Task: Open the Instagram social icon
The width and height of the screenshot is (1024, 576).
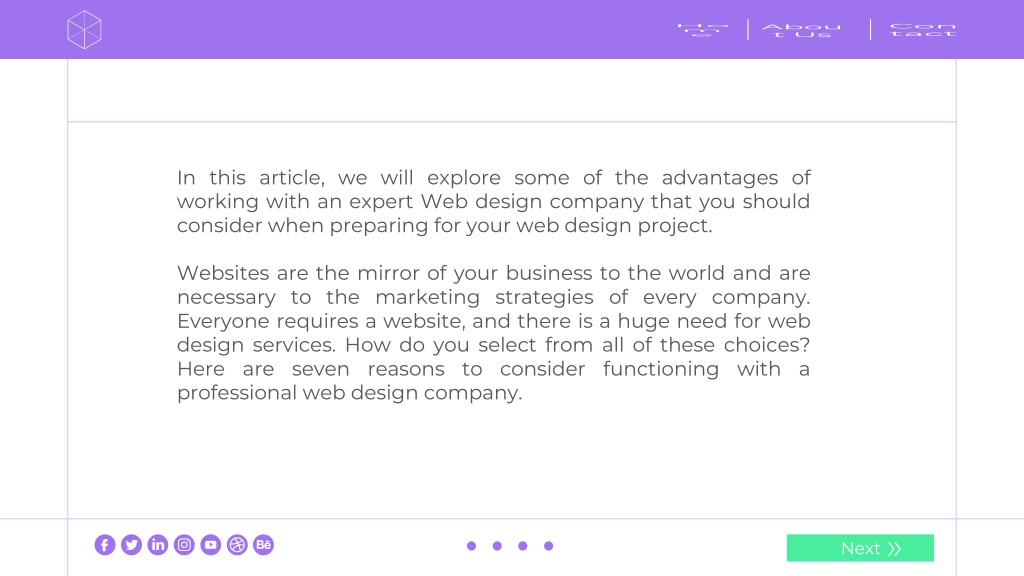Action: point(184,545)
